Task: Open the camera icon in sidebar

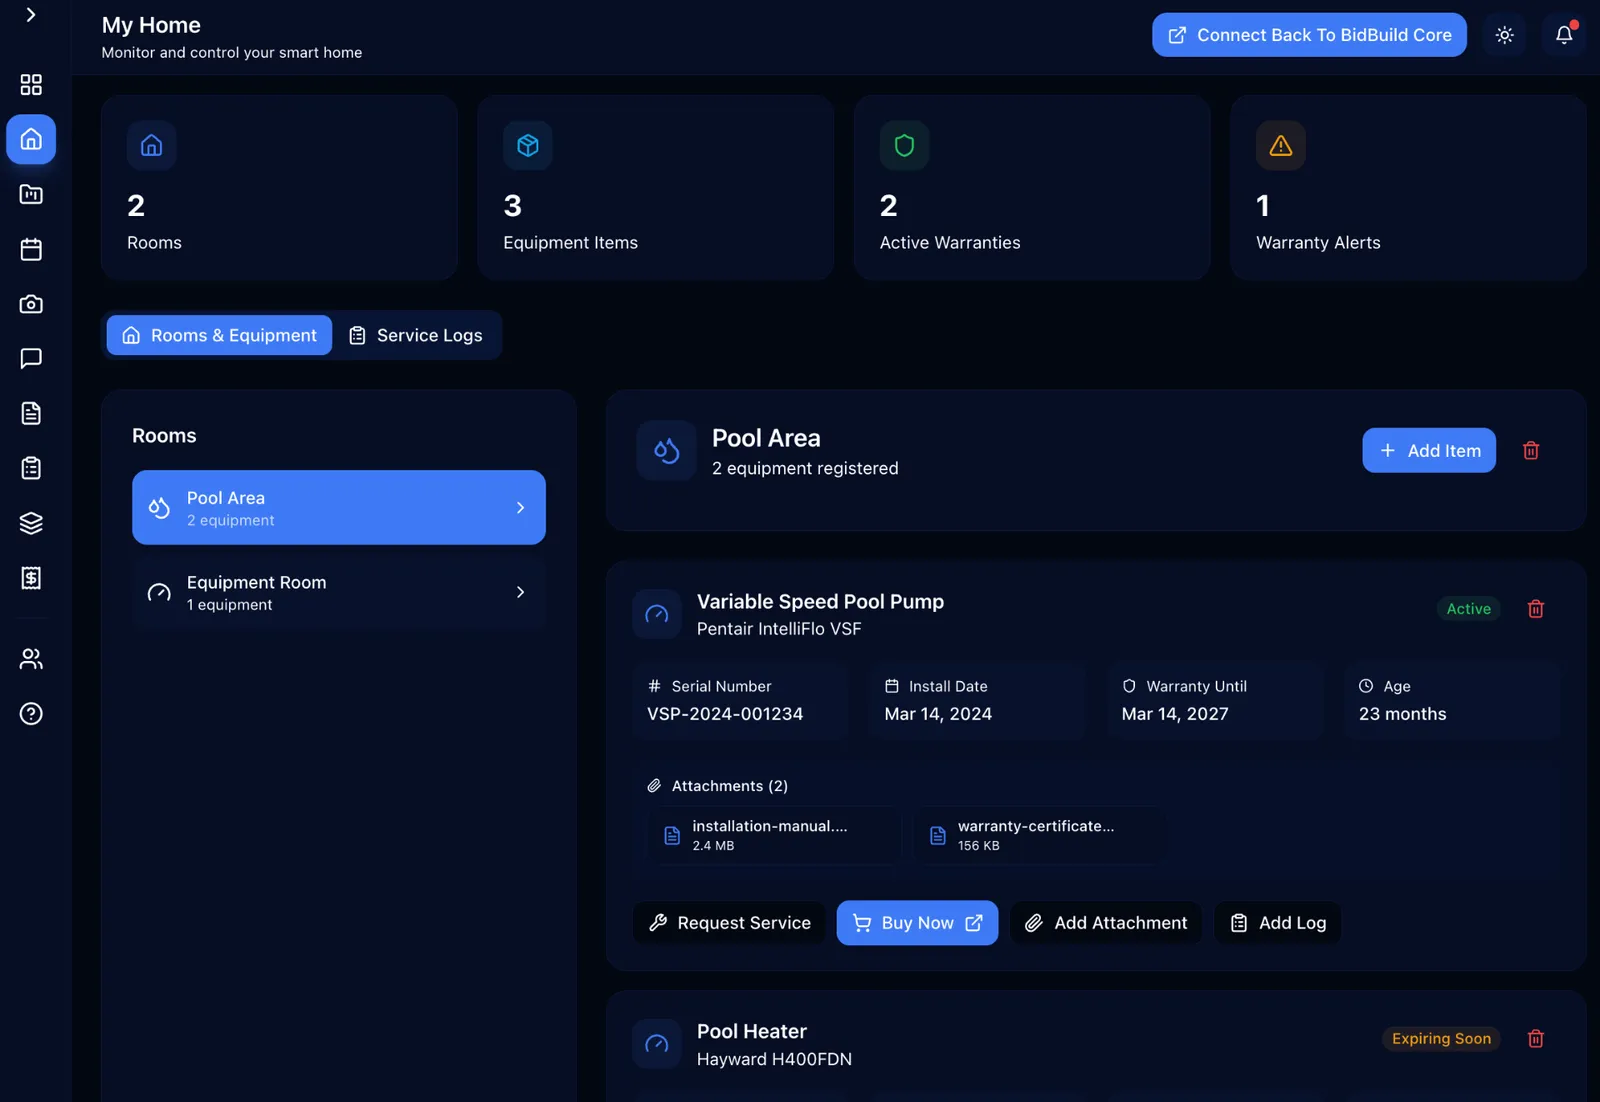Action: (x=31, y=304)
